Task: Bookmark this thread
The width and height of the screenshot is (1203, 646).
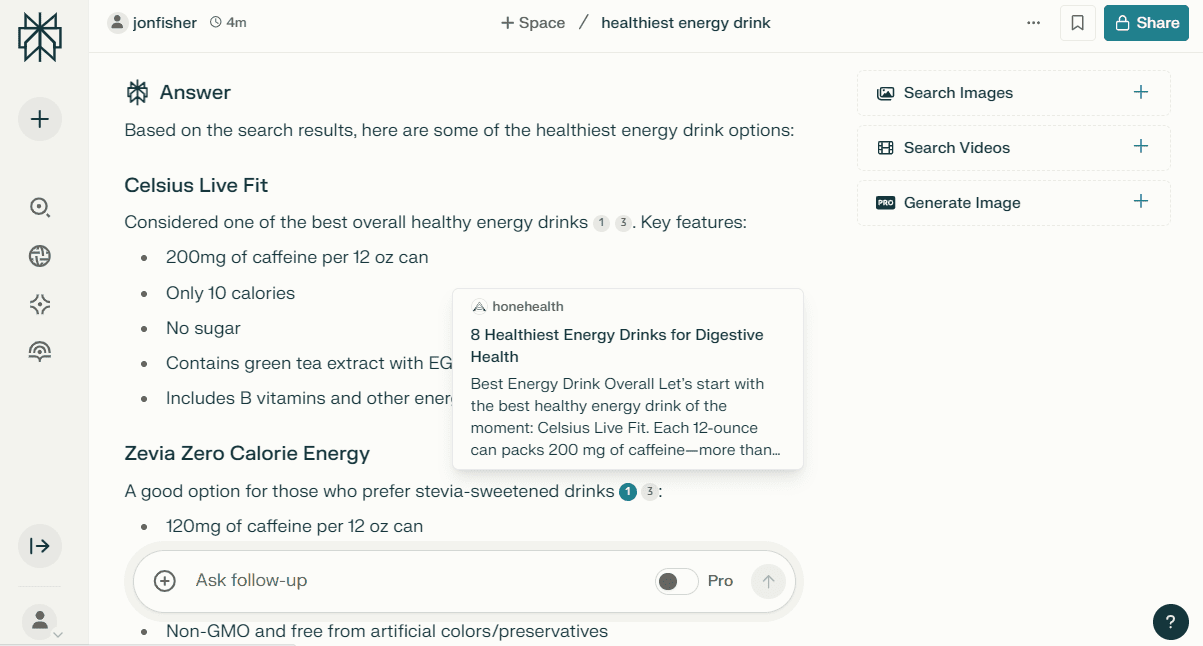Action: coord(1077,23)
